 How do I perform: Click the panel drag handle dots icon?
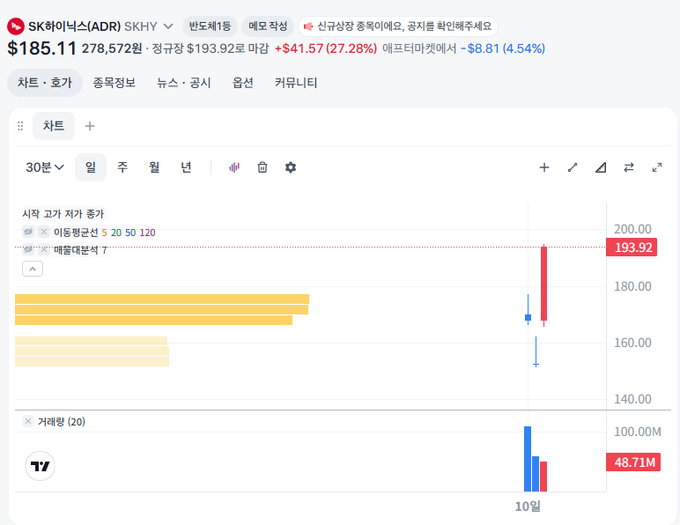click(x=20, y=126)
